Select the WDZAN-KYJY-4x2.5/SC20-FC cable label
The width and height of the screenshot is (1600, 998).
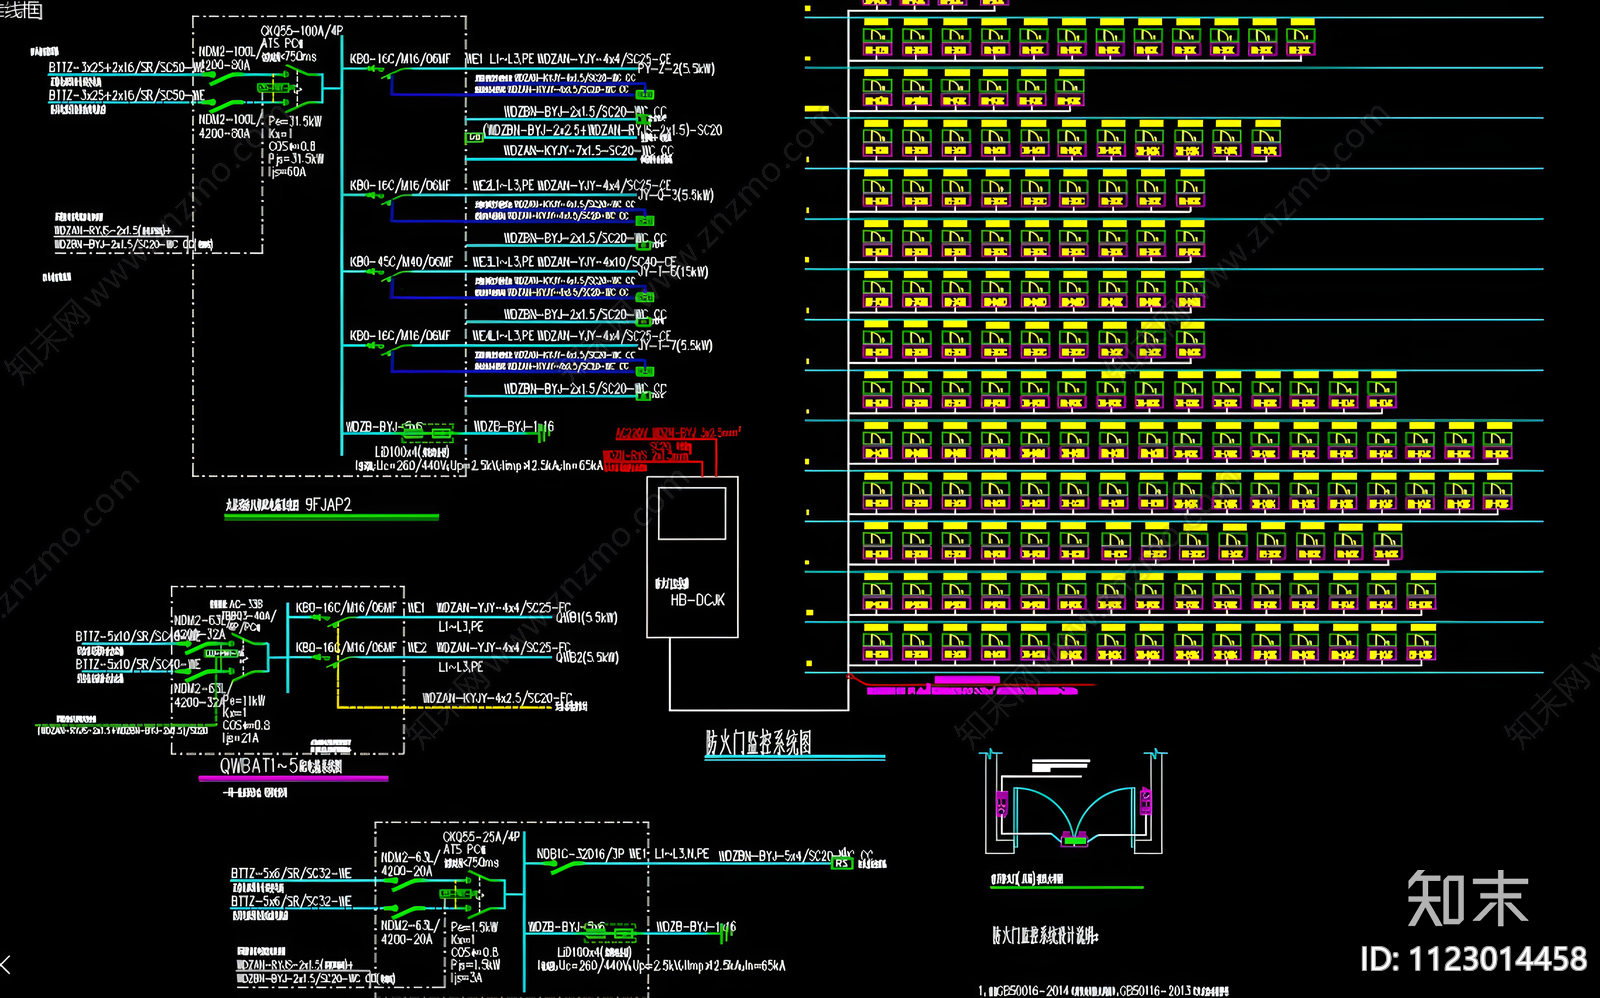pyautogui.click(x=497, y=698)
